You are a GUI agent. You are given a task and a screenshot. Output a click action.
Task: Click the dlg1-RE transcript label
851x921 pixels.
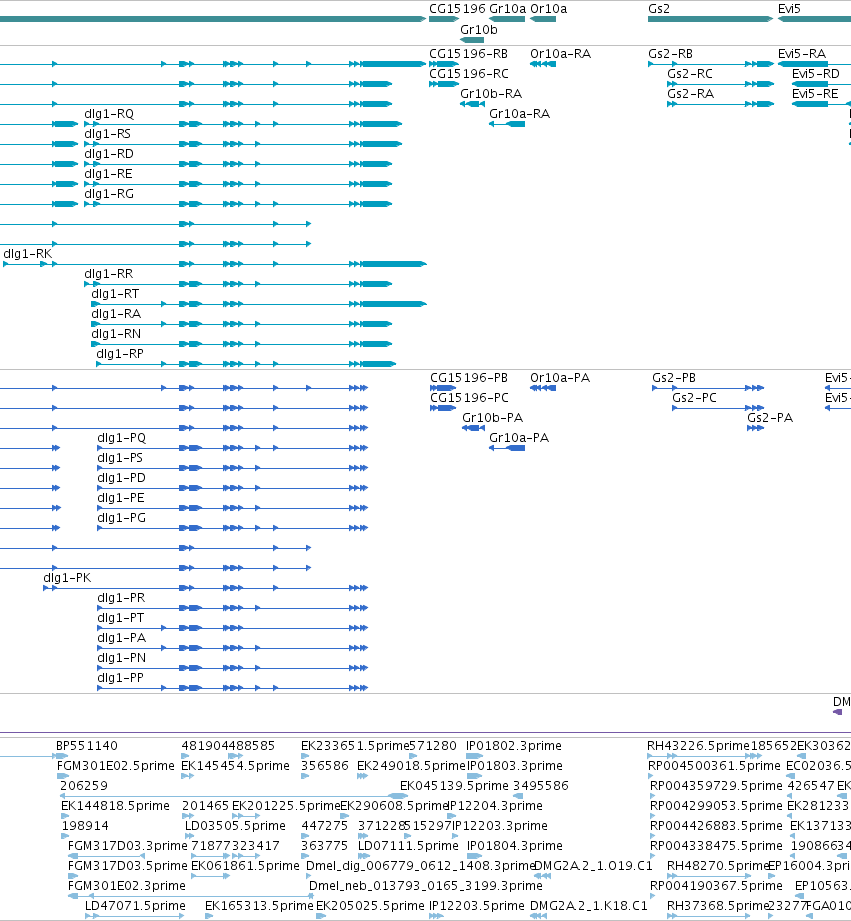tap(109, 174)
